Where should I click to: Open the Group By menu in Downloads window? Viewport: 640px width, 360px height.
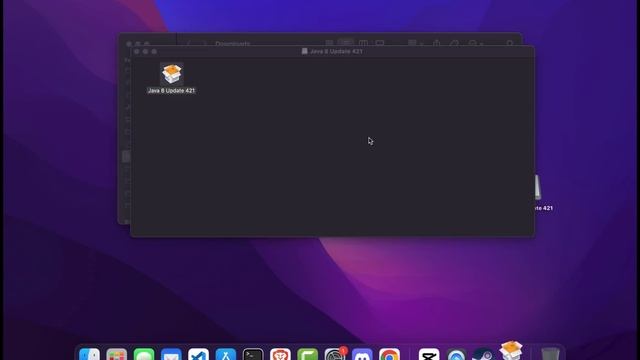pos(415,43)
